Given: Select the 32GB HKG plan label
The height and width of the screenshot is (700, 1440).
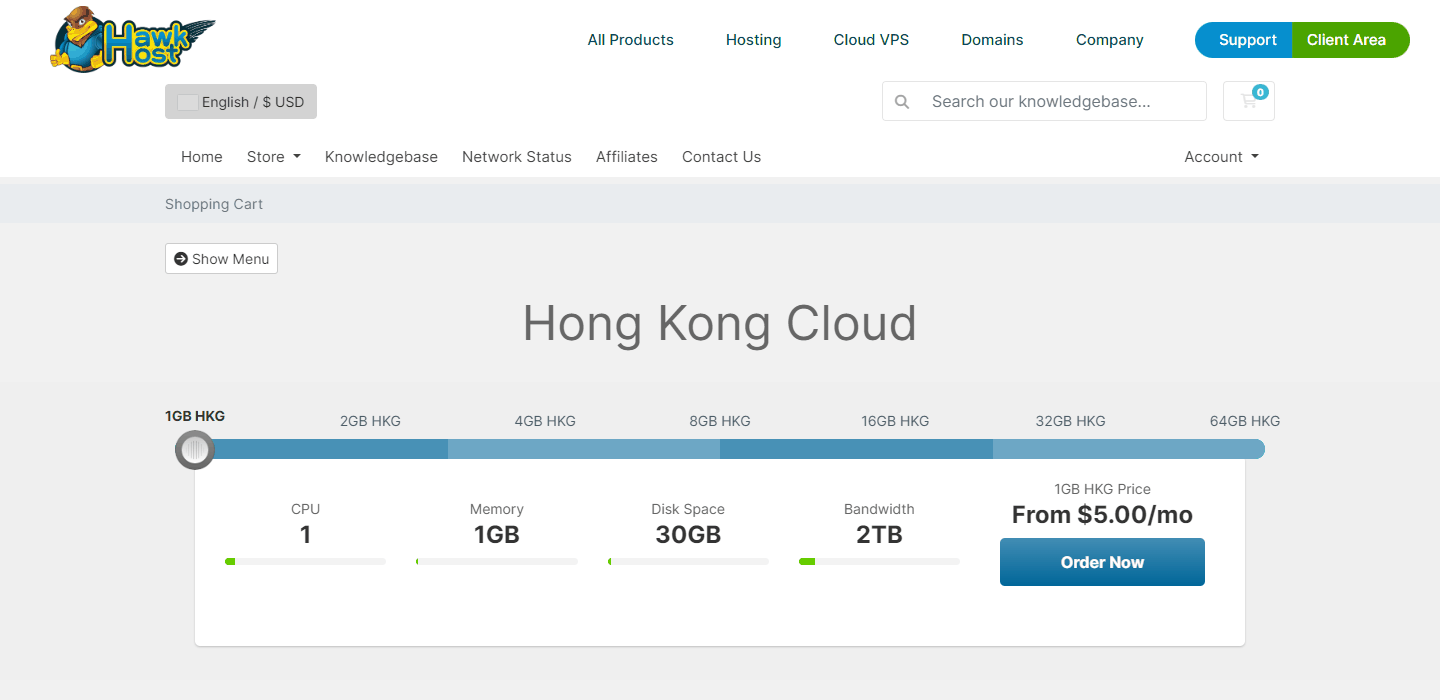Looking at the screenshot, I should pos(1070,421).
